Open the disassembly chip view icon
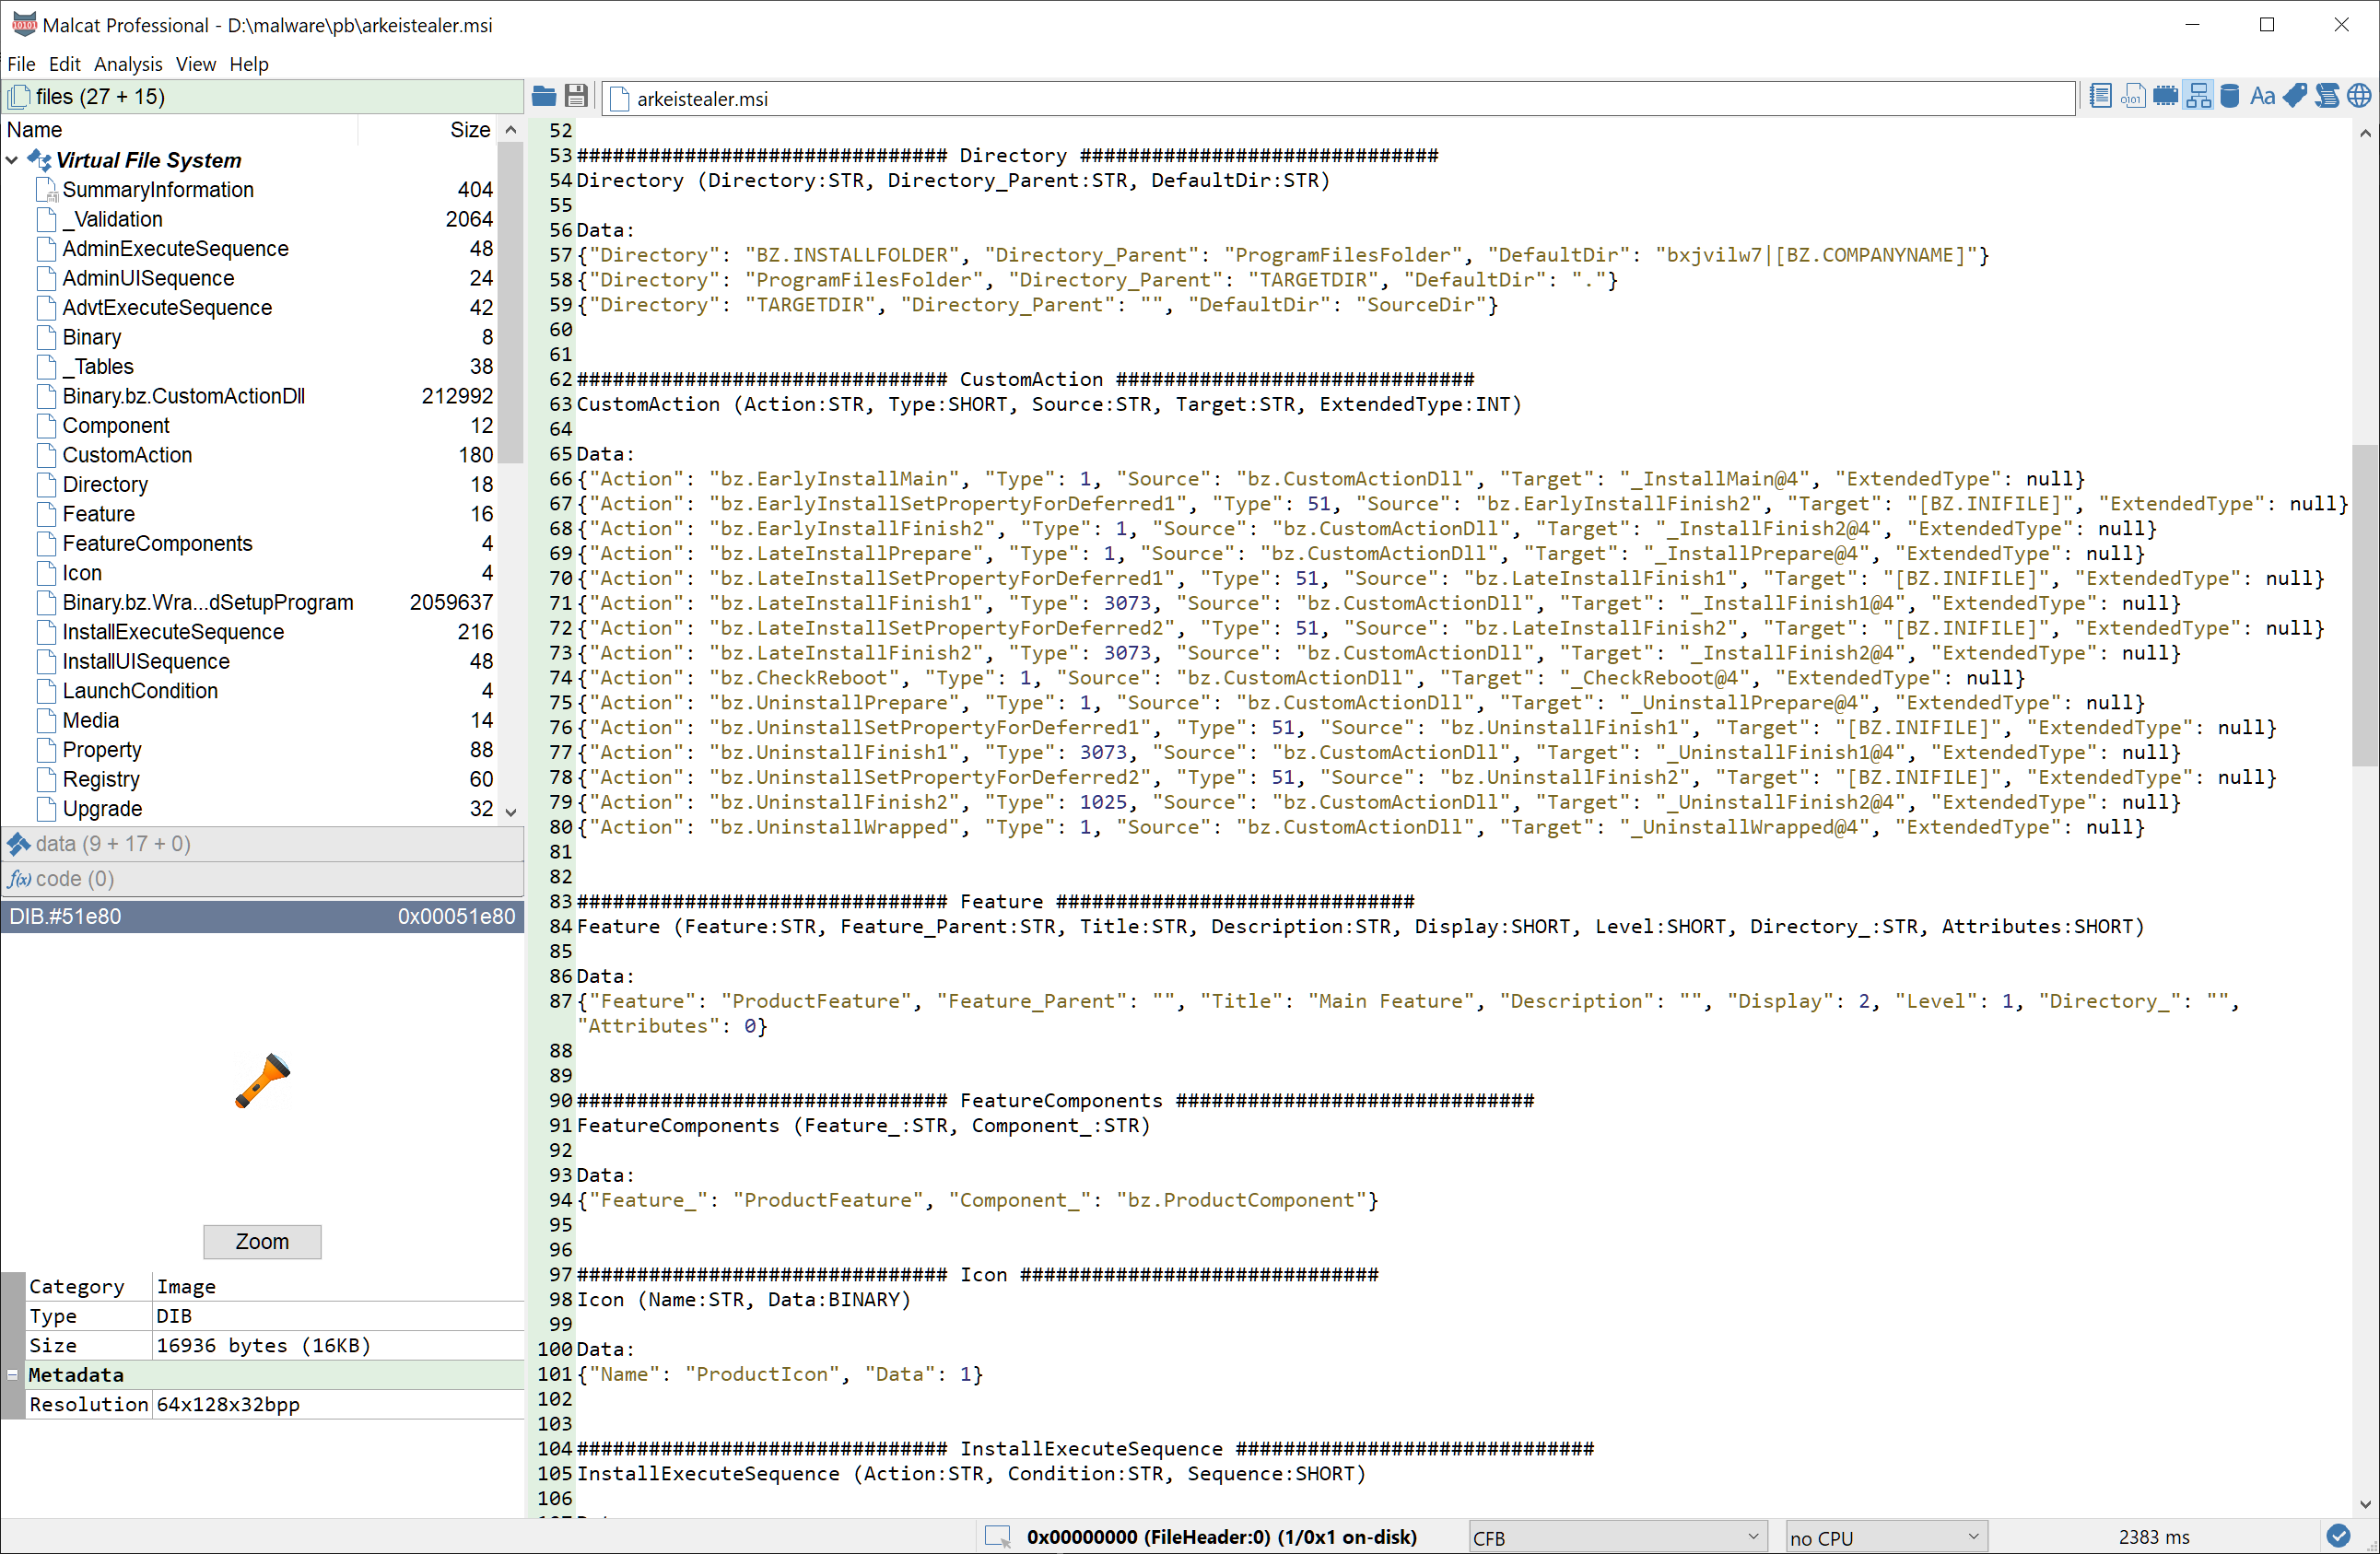 click(x=2165, y=96)
